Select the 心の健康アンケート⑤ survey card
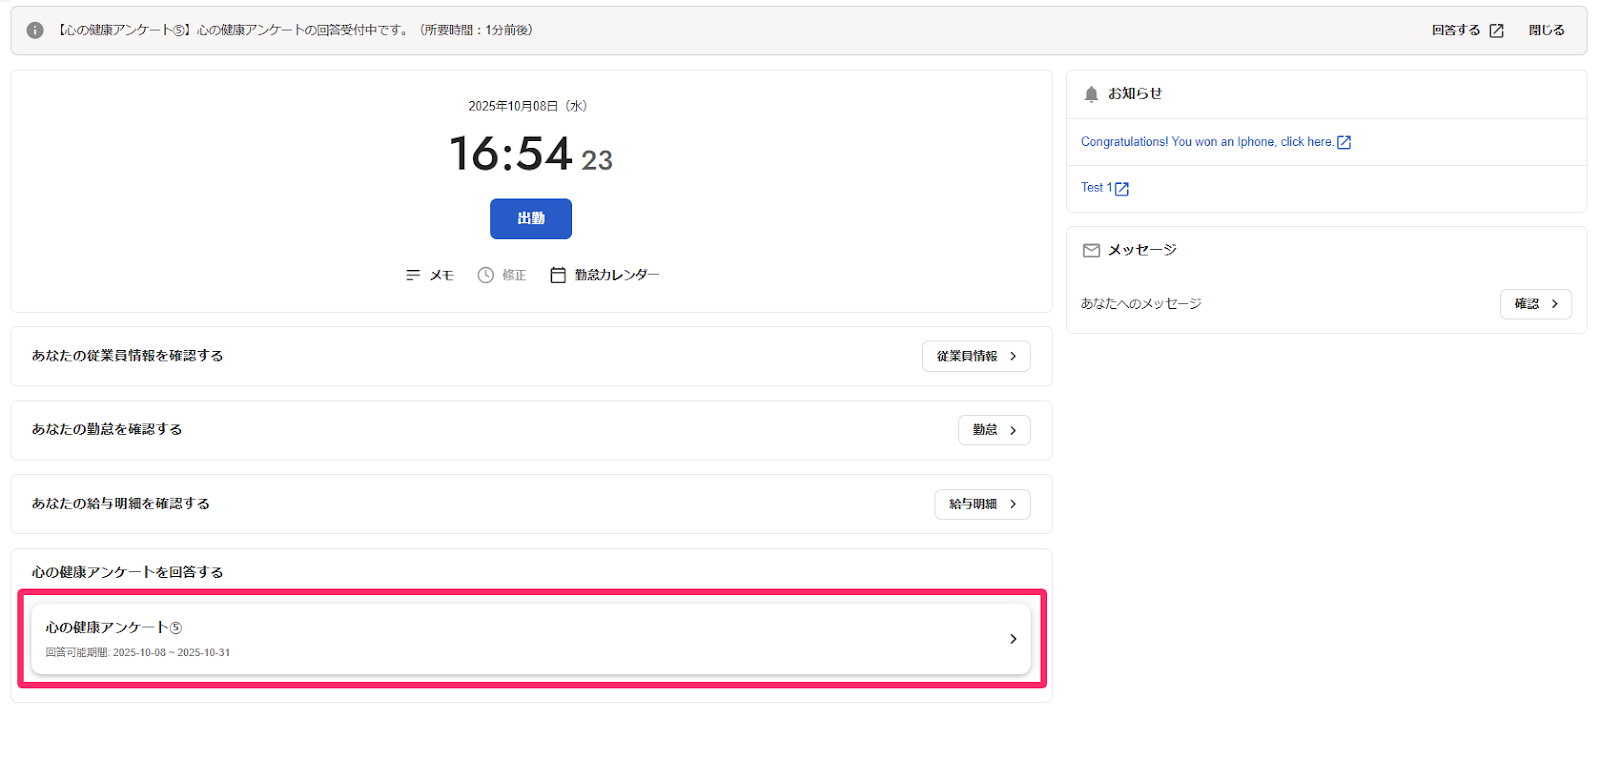The image size is (1600, 761). (x=531, y=639)
